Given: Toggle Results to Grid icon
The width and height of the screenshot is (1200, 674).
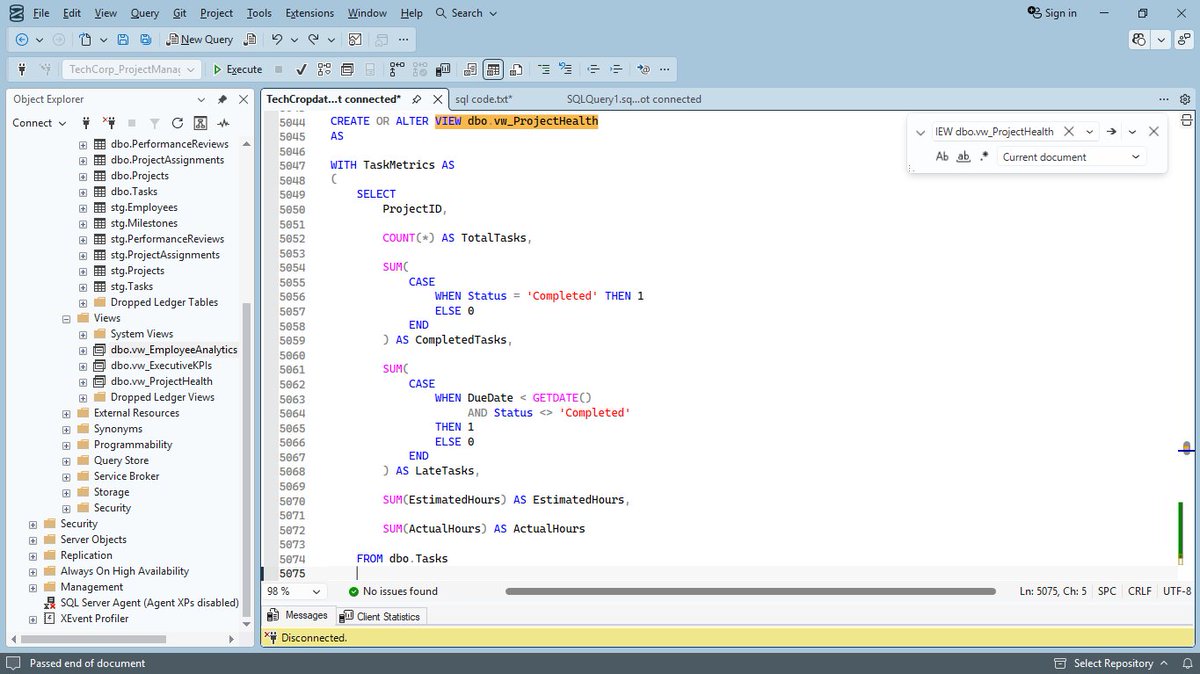Looking at the screenshot, I should click(x=492, y=69).
